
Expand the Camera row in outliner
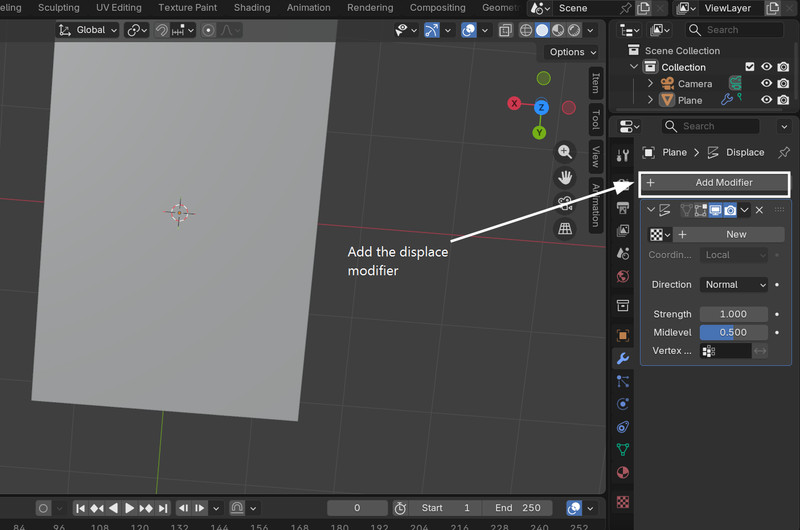point(650,83)
